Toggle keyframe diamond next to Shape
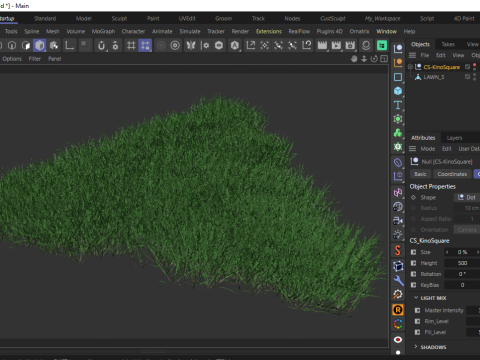480x360 pixels. point(414,197)
